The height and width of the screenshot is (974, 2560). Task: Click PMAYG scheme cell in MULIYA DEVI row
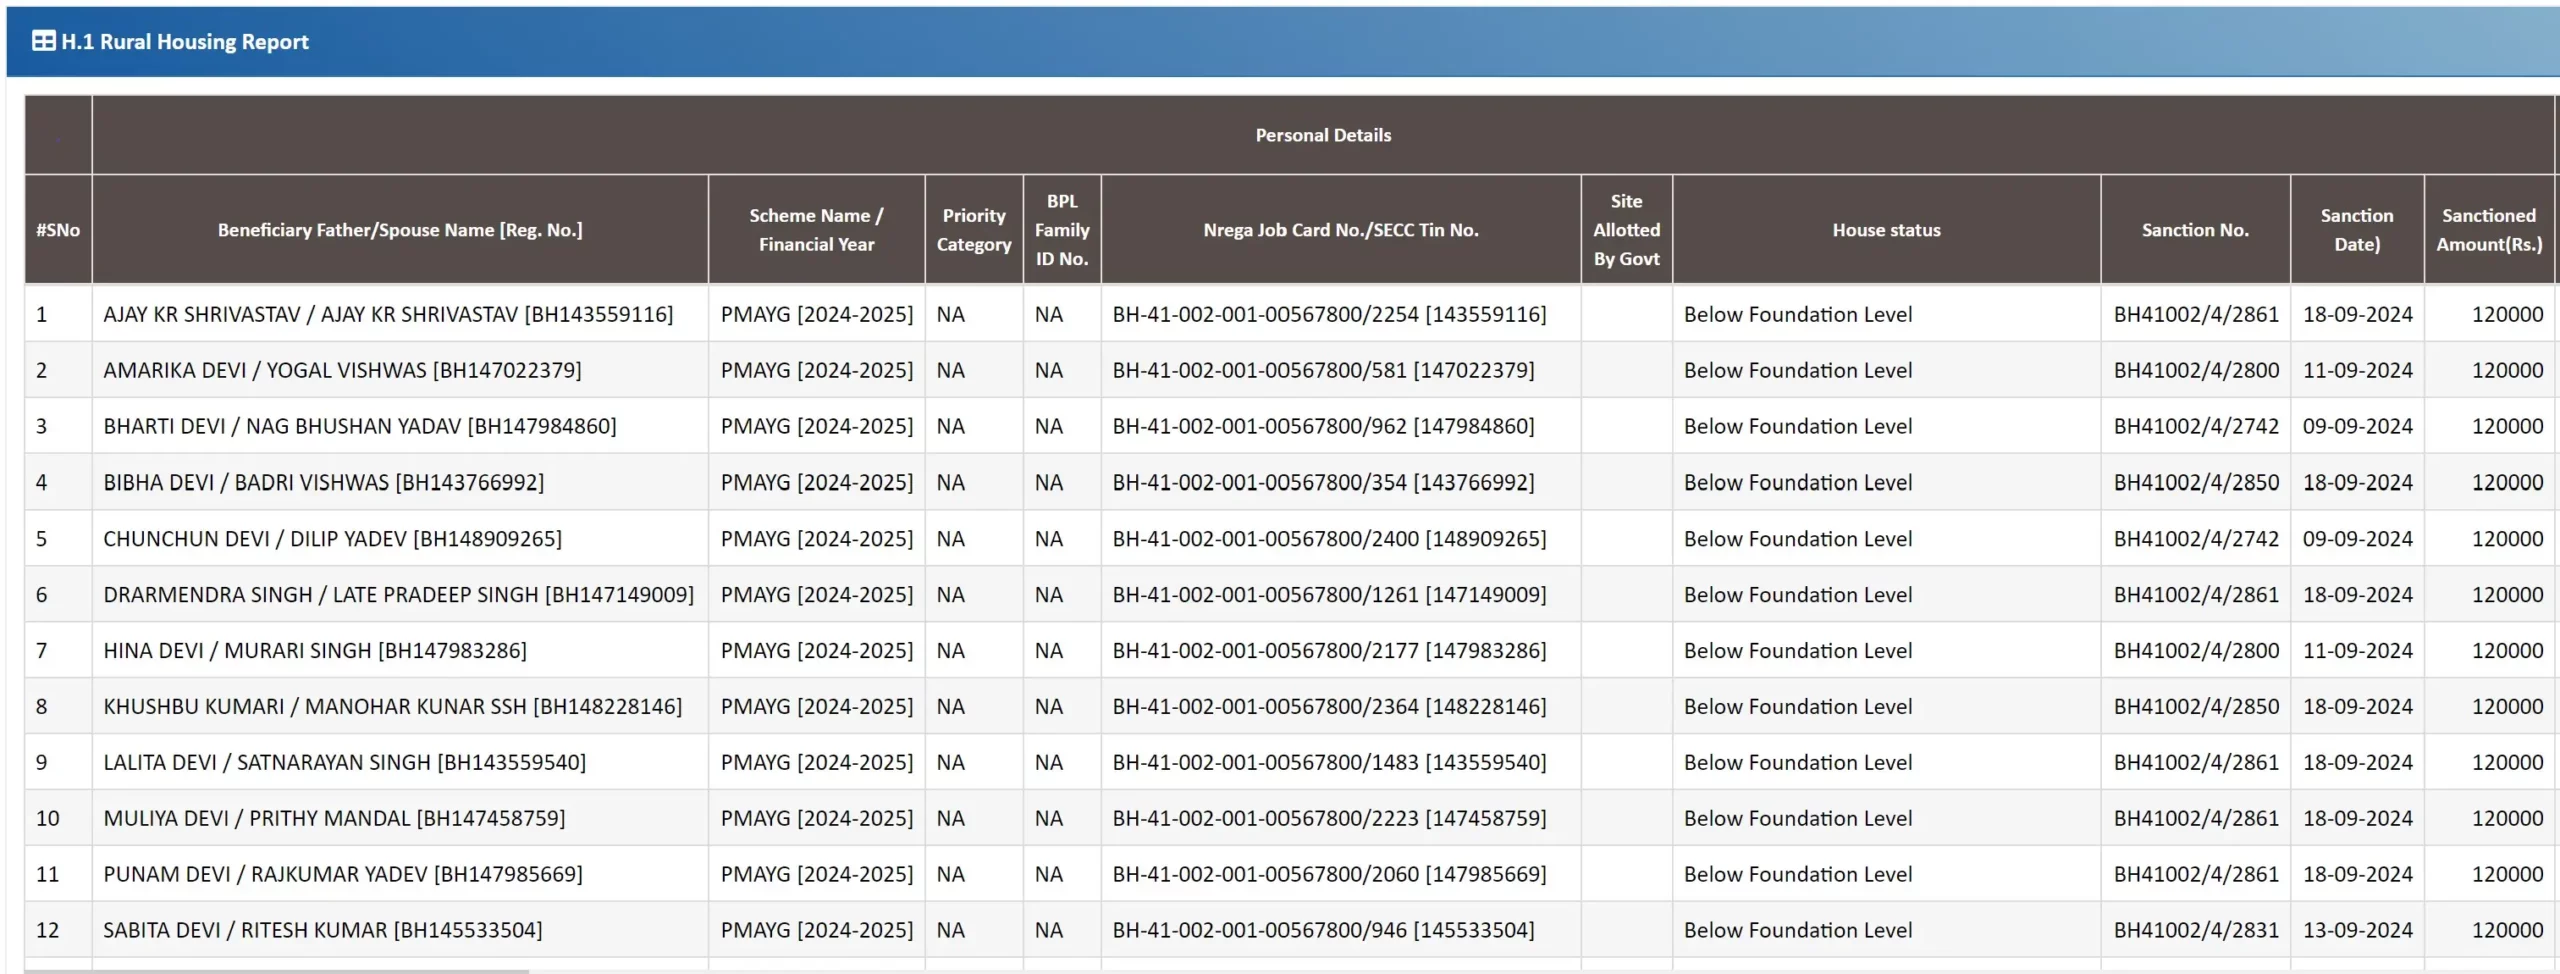pos(817,818)
